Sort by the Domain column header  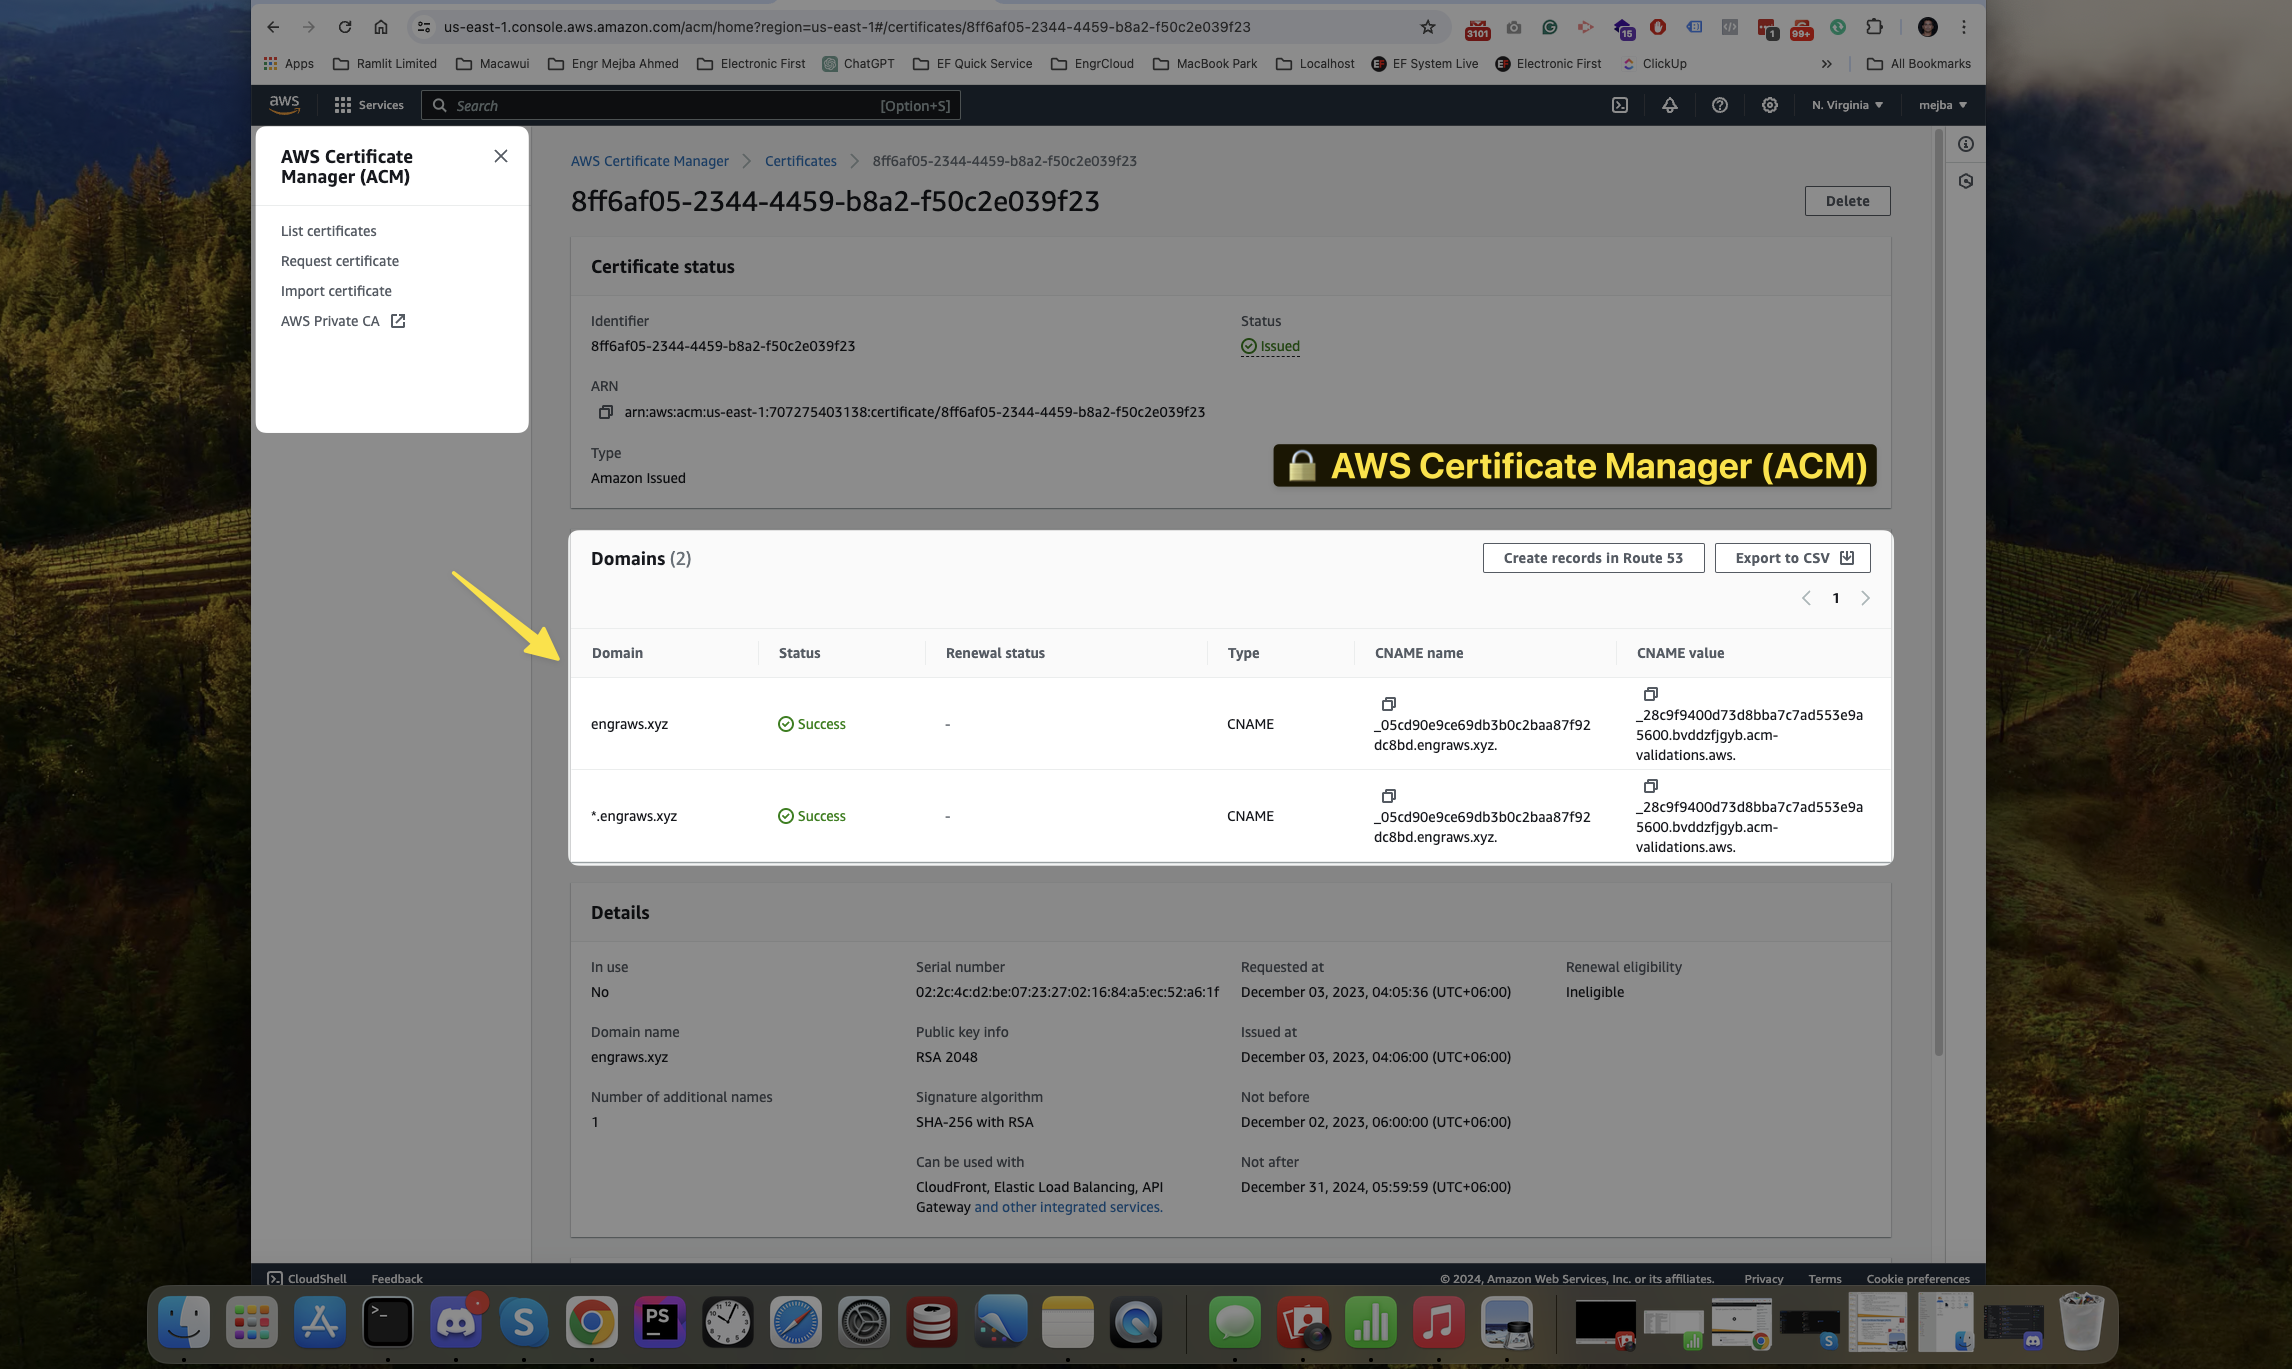[x=617, y=653]
